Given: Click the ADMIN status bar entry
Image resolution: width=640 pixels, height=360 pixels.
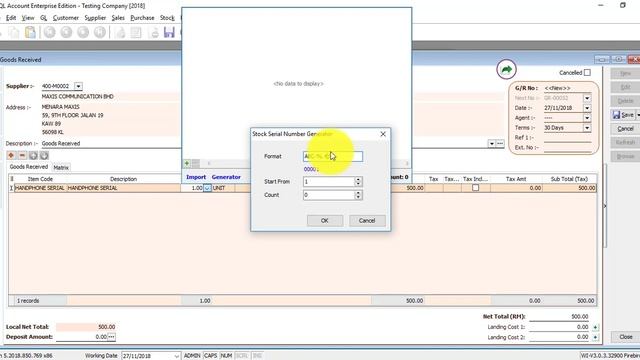Looking at the screenshot, I should click(191, 356).
